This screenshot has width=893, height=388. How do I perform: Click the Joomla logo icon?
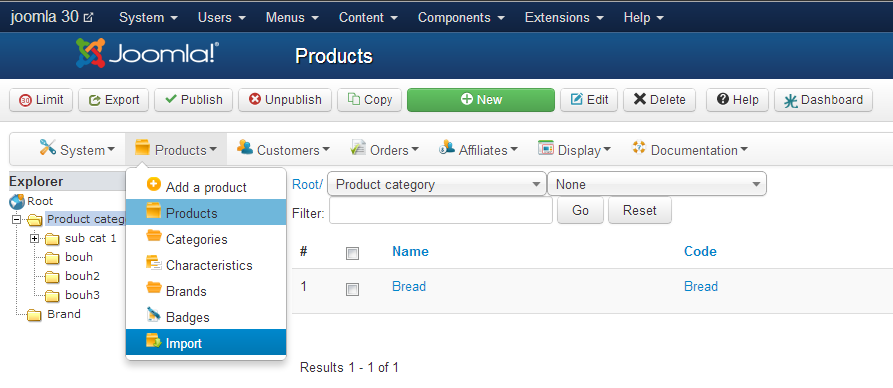tap(91, 54)
